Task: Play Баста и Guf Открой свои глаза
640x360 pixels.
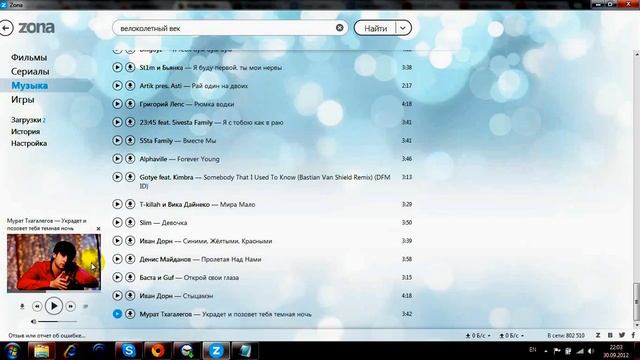Action: [117, 277]
